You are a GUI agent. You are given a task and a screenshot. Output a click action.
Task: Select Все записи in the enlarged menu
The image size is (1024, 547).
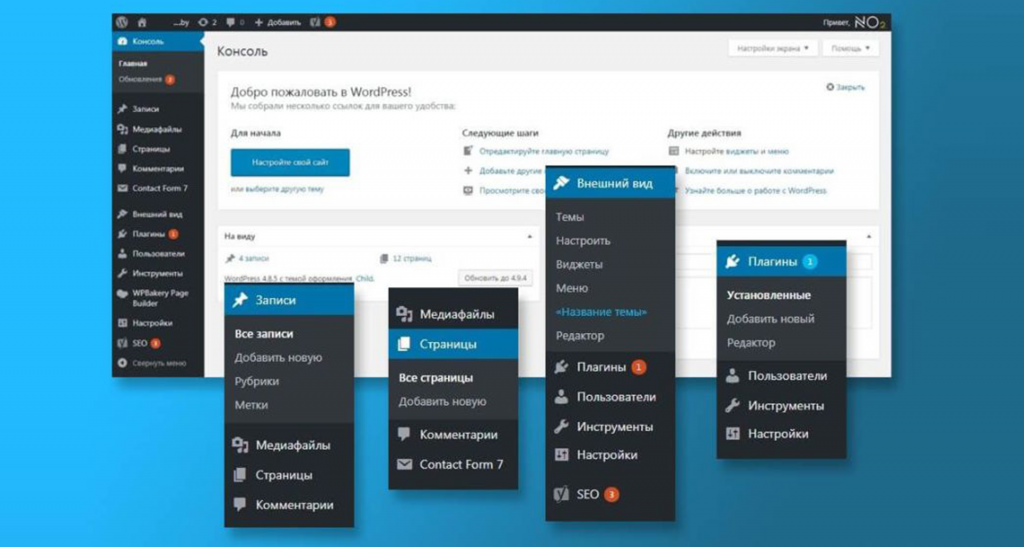click(264, 334)
